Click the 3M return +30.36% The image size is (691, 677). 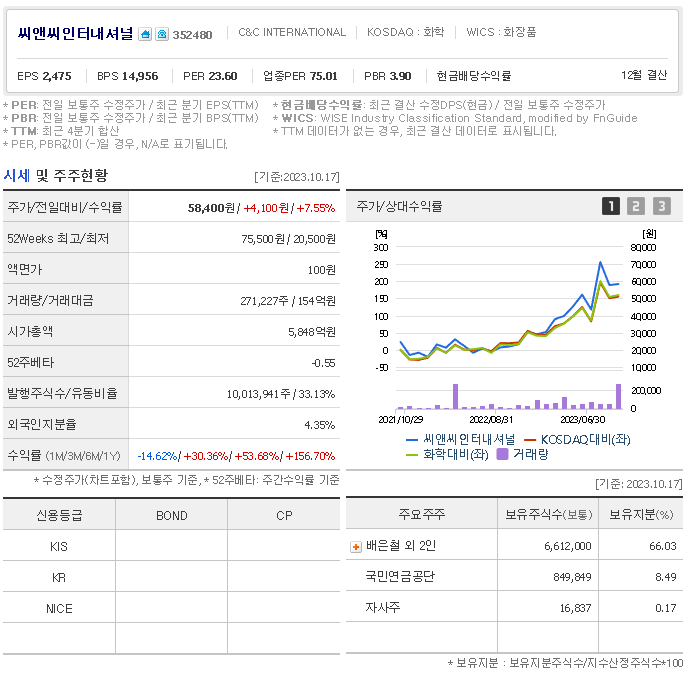click(205, 456)
